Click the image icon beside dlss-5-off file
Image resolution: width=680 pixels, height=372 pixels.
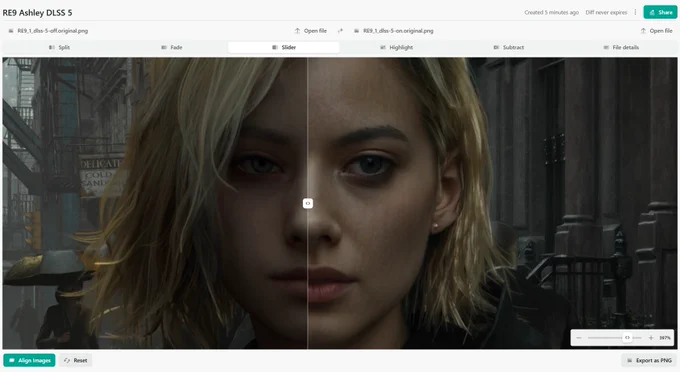tap(11, 31)
